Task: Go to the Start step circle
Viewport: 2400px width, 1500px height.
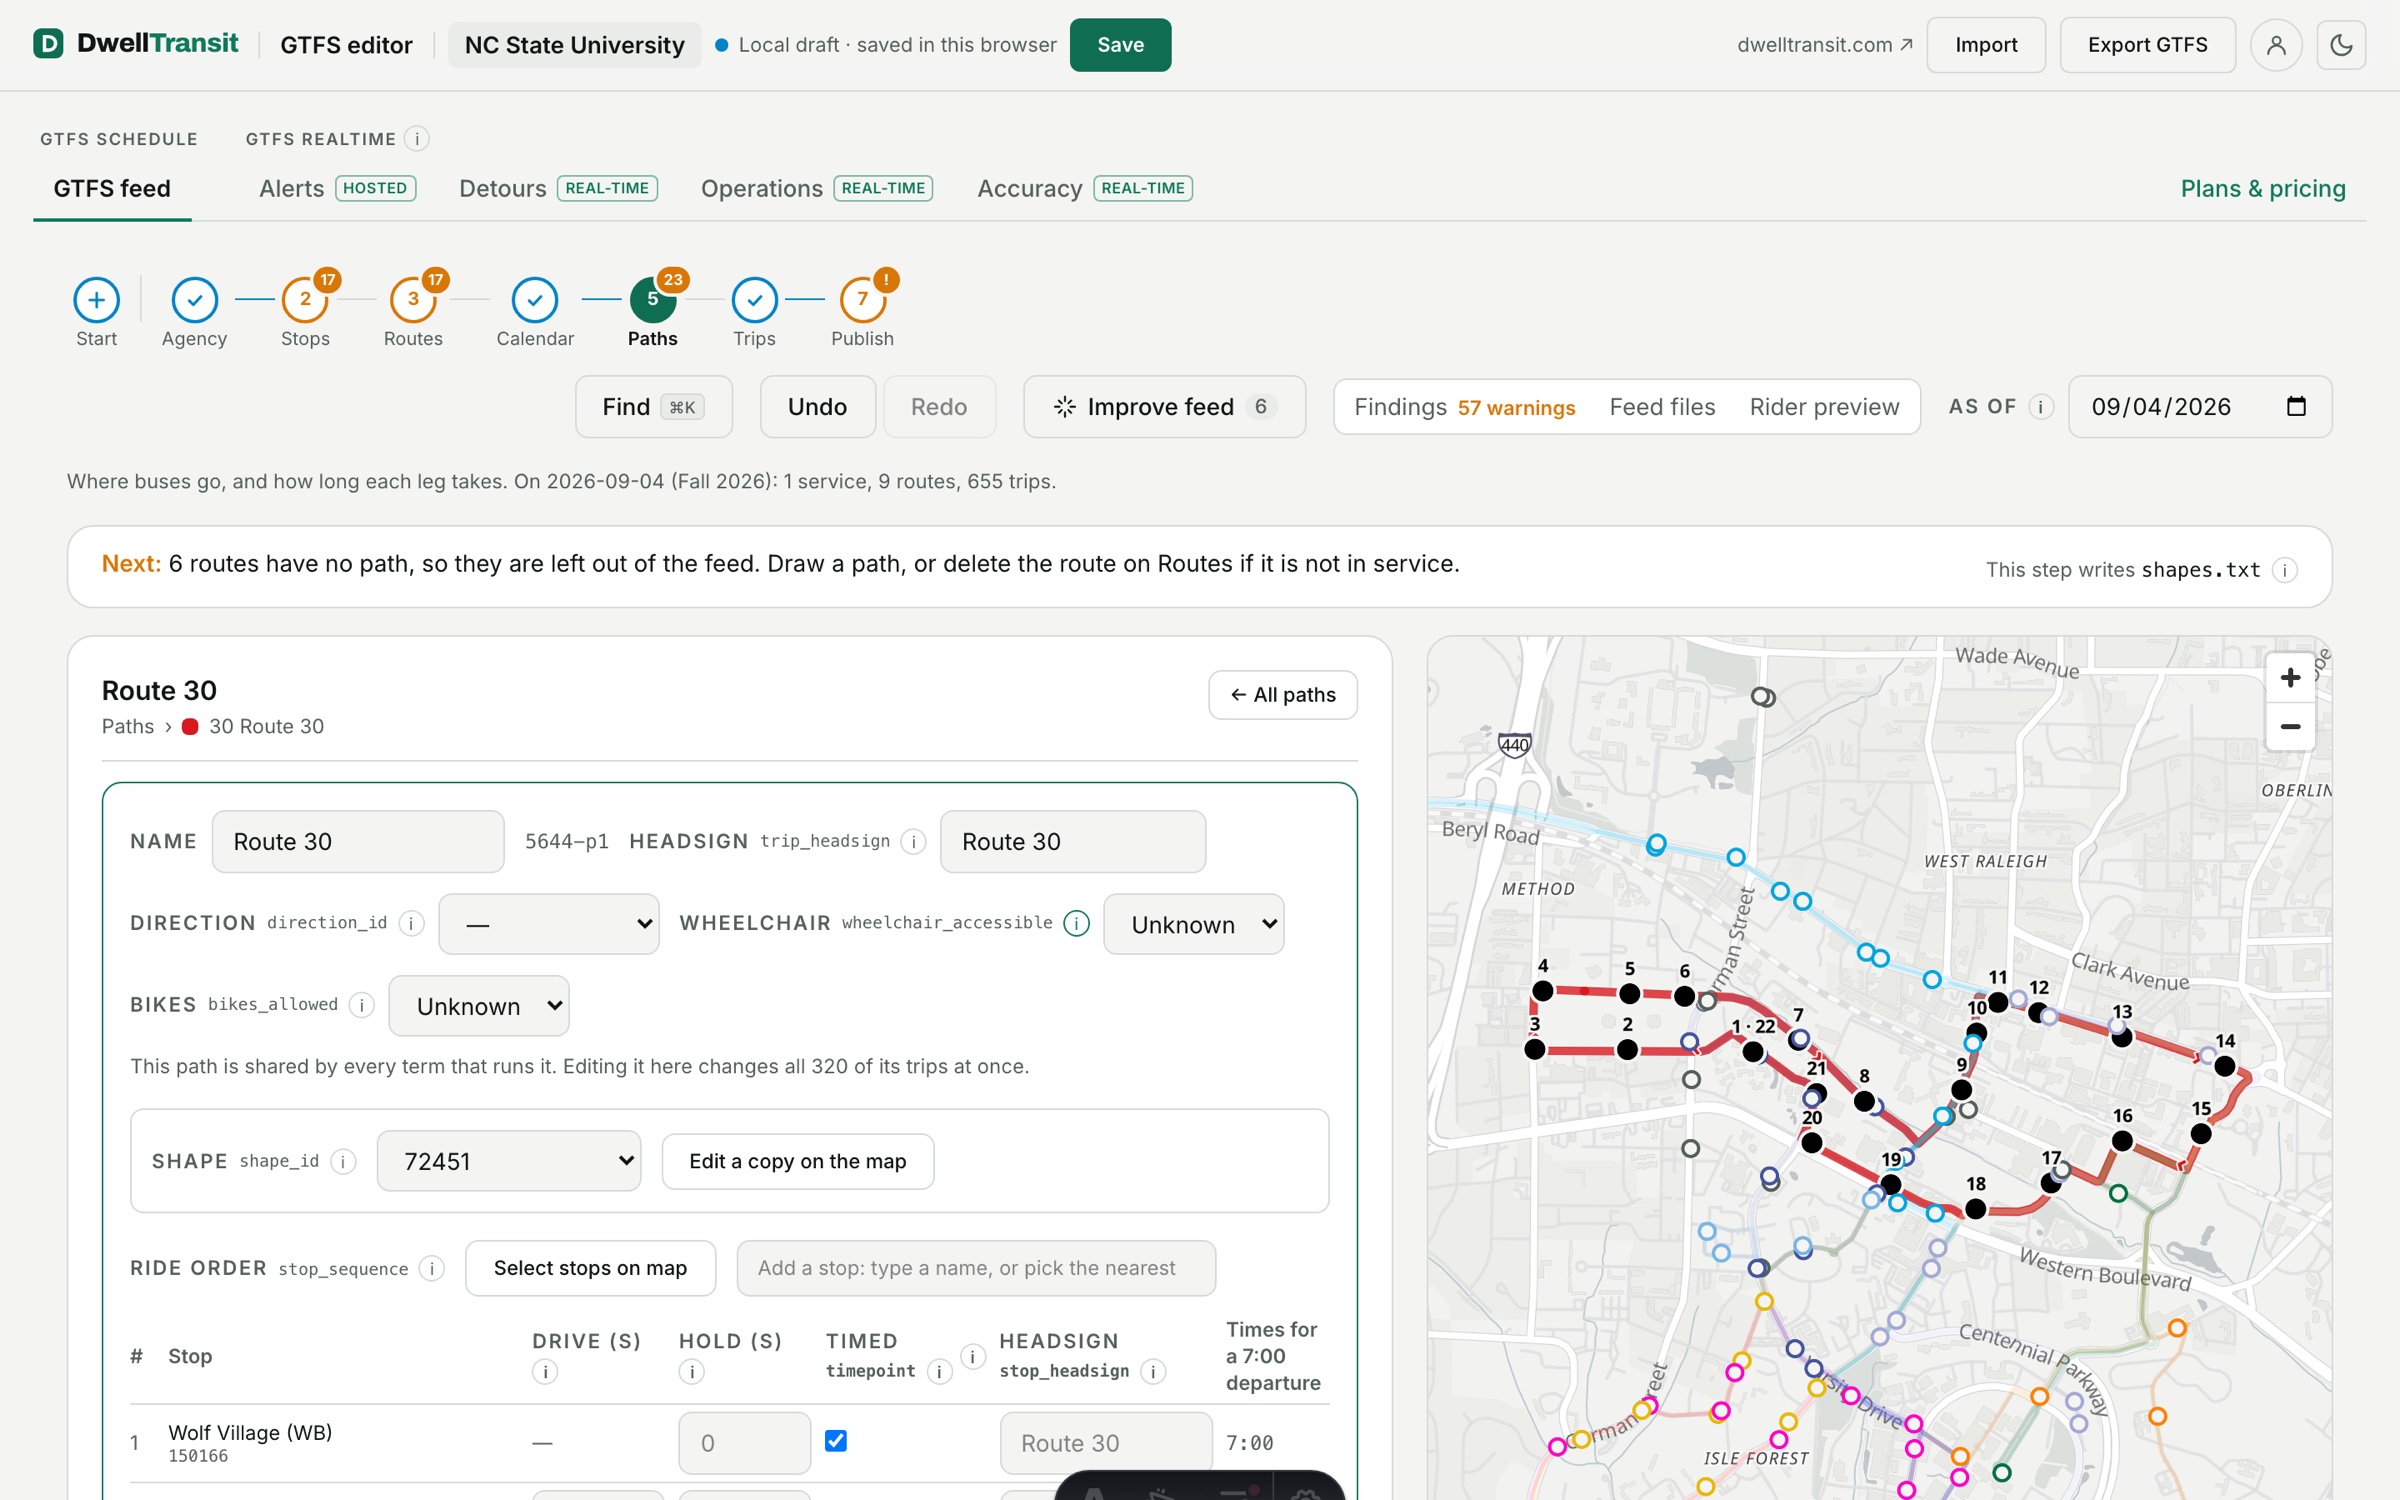Action: [96, 299]
